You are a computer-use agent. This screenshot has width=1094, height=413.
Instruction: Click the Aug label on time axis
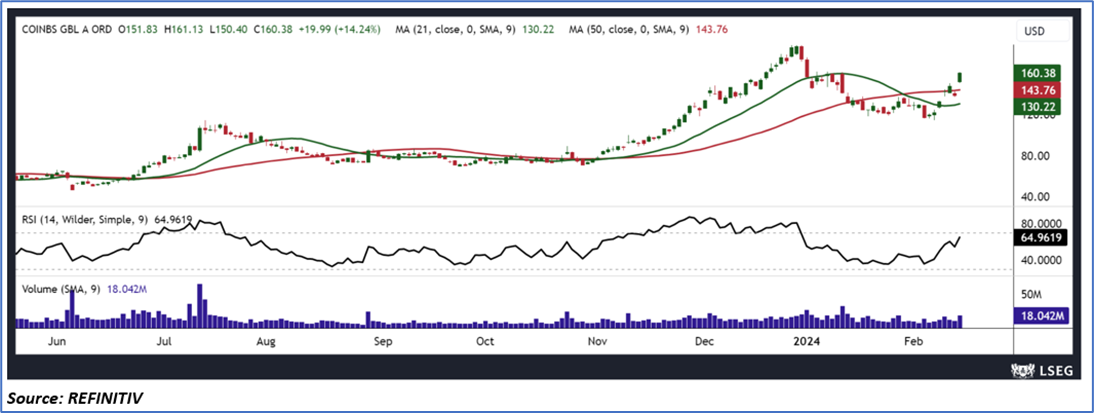(x=265, y=342)
